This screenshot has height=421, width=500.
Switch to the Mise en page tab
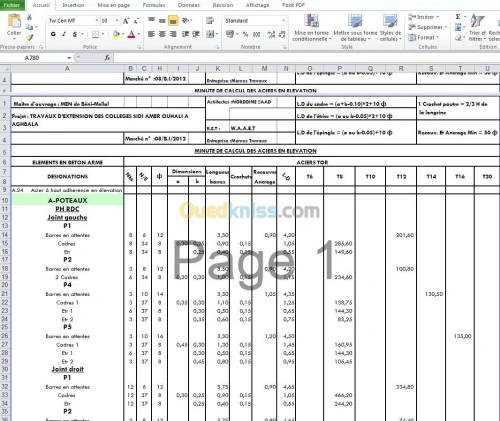point(114,5)
